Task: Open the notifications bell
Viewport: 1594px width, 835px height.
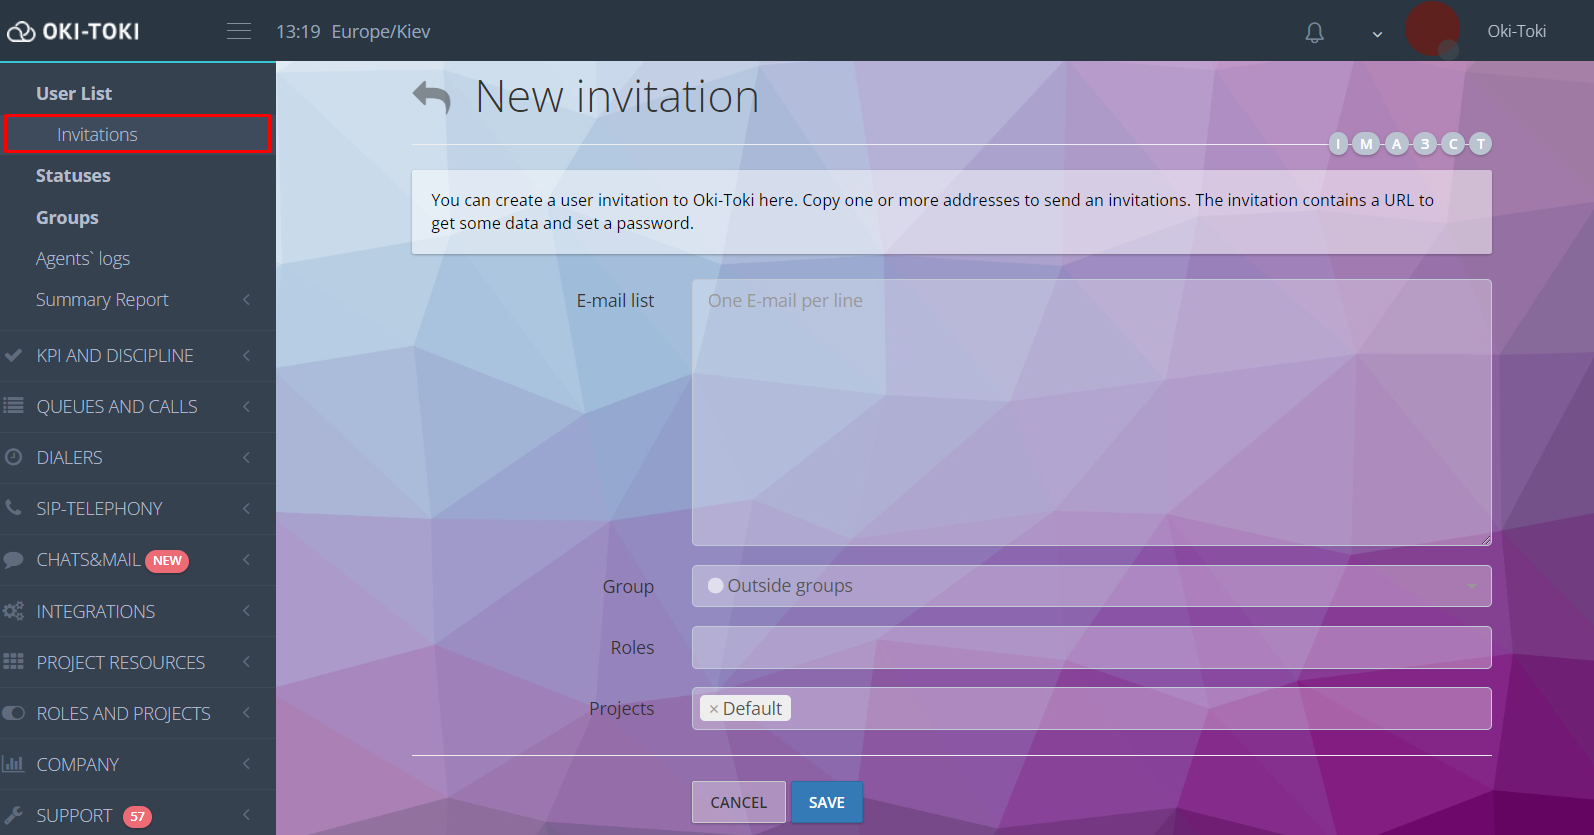Action: 1314,33
